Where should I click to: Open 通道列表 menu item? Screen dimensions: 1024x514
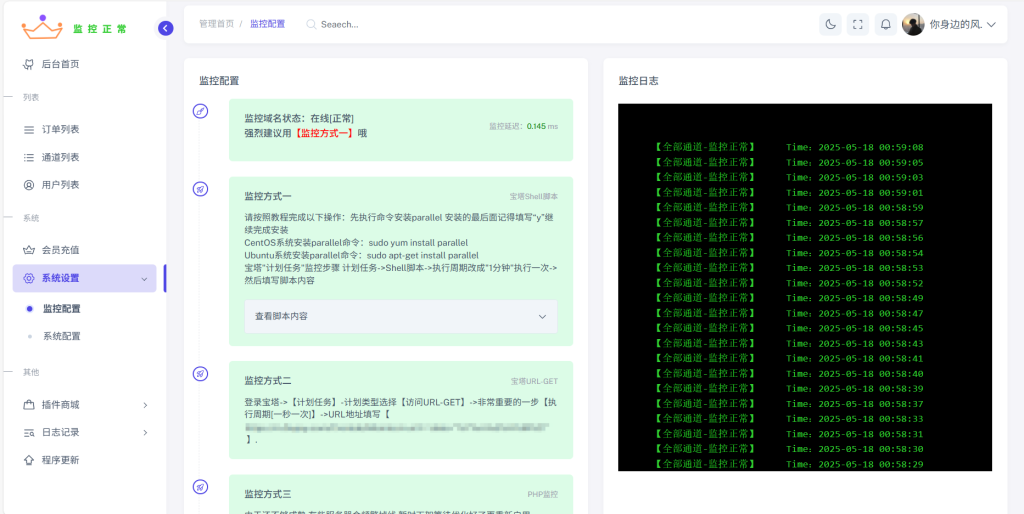tap(60, 157)
